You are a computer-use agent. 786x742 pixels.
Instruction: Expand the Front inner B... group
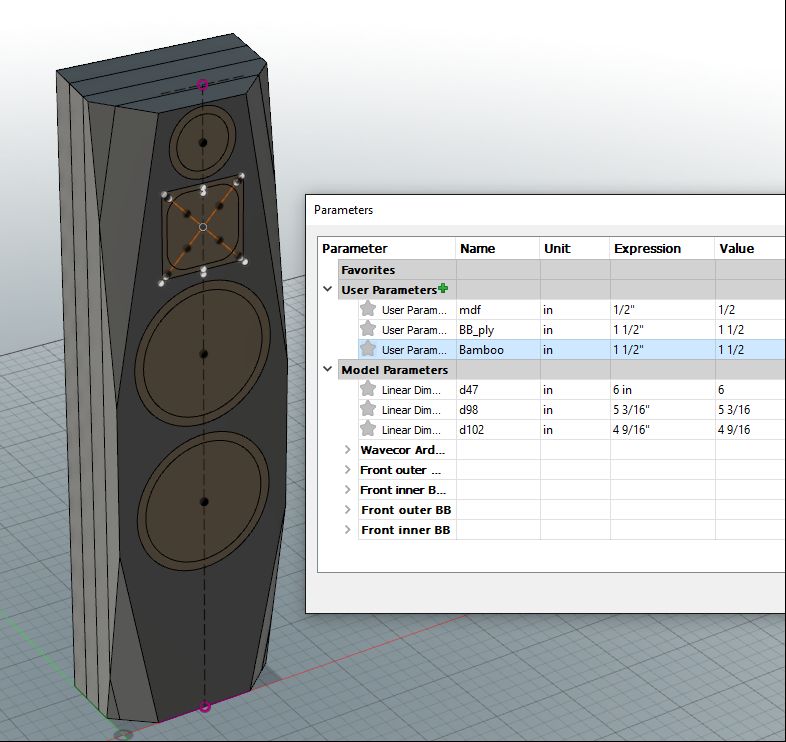347,490
